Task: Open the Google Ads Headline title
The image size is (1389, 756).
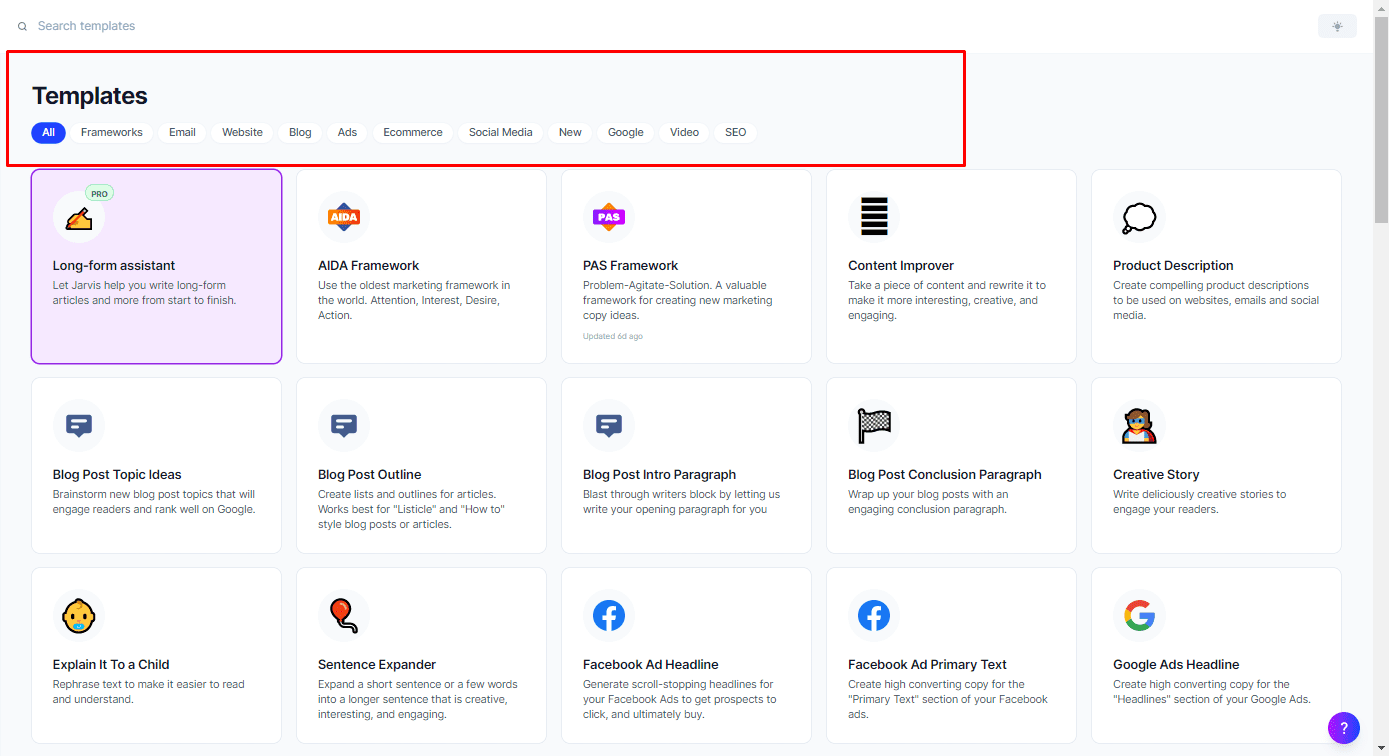Action: point(1176,665)
